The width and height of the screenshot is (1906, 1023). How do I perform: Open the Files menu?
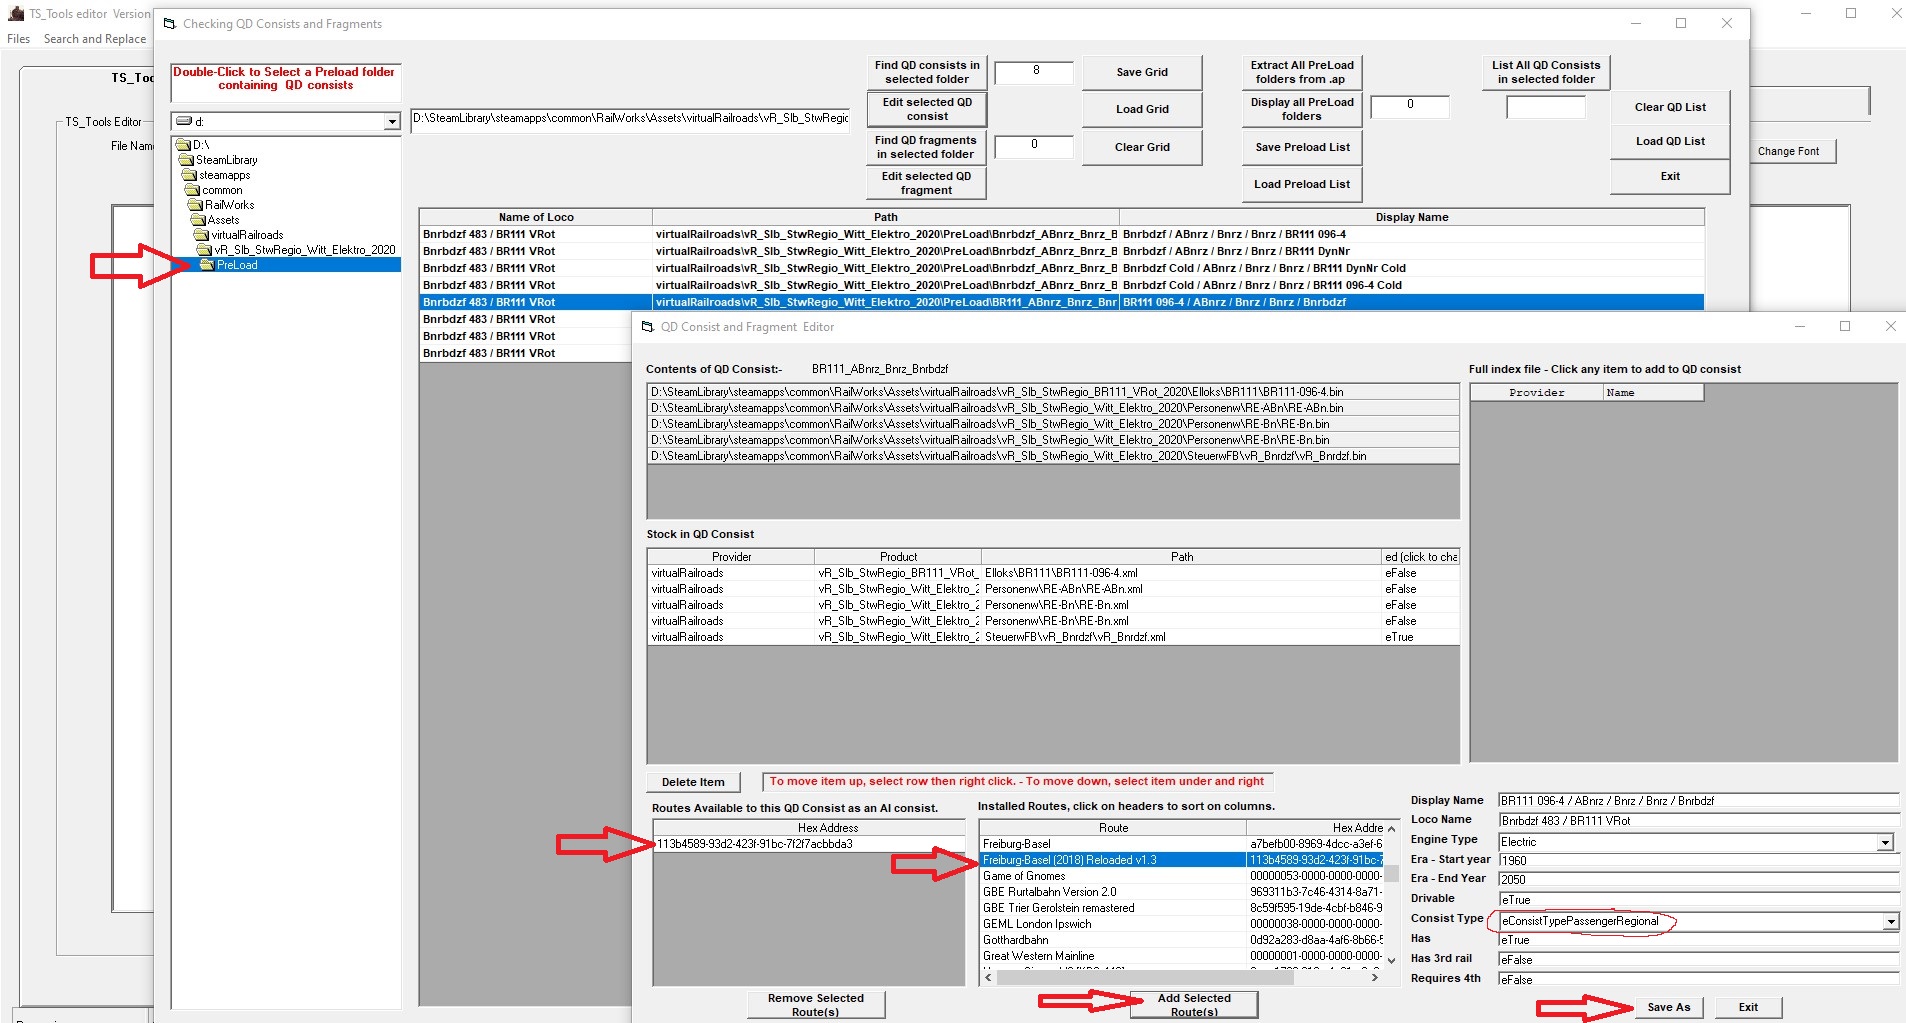(x=19, y=39)
